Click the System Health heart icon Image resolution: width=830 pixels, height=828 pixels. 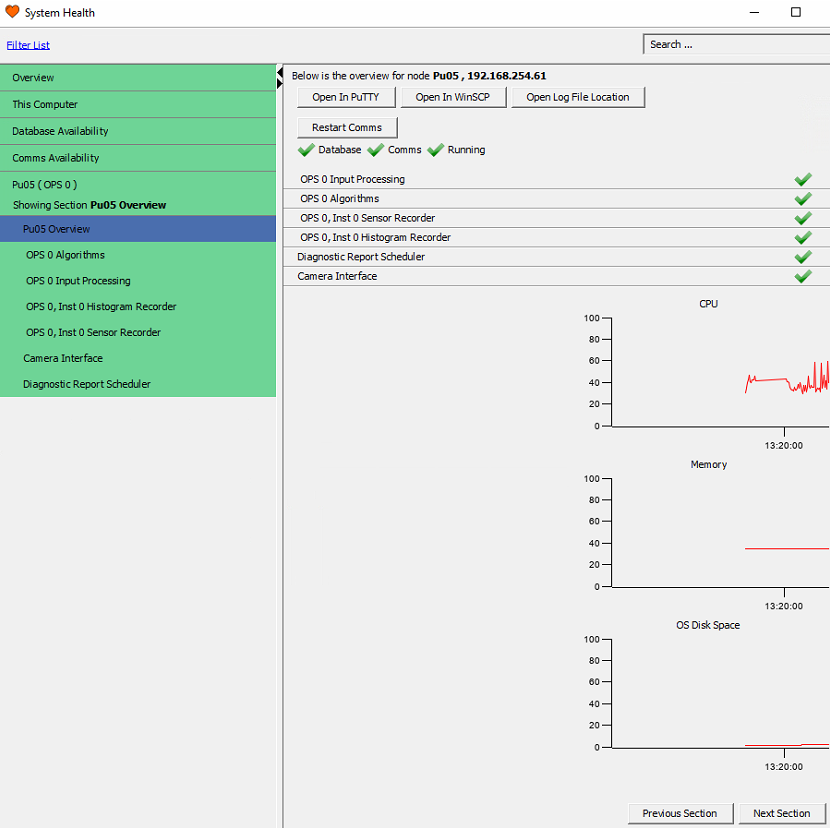pos(12,12)
